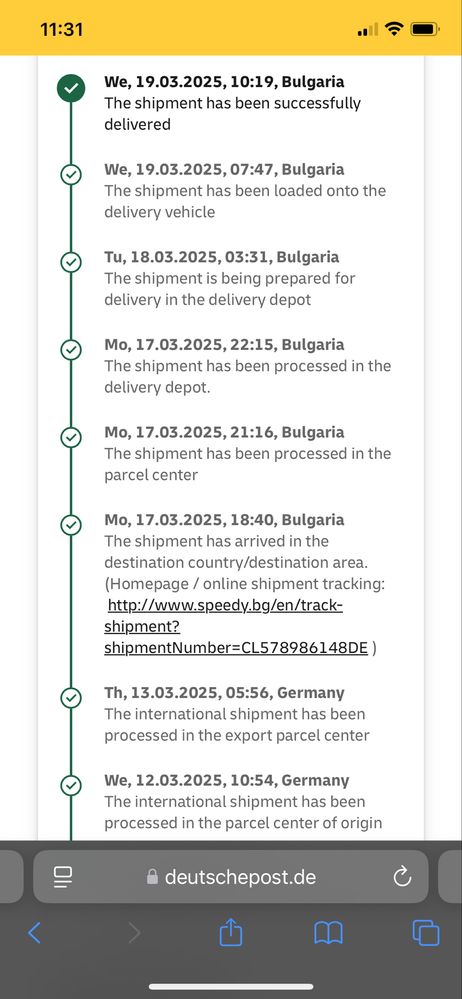This screenshot has height=999, width=462.
Task: Reload the deutschepost.de page
Action: tap(402, 877)
